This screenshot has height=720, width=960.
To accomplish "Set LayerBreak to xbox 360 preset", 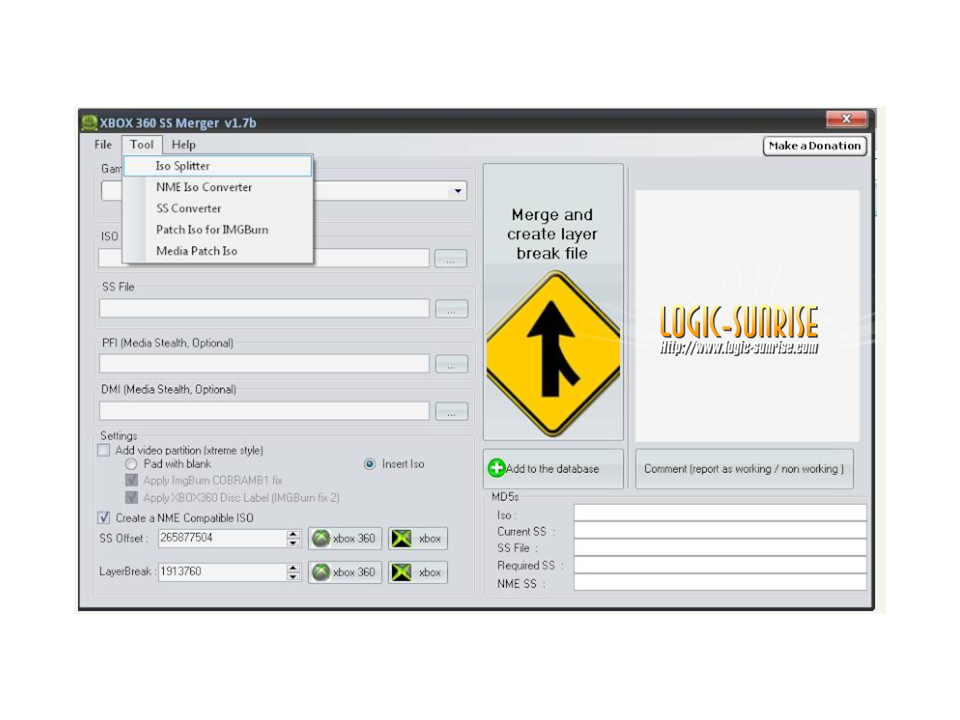I will coord(345,572).
